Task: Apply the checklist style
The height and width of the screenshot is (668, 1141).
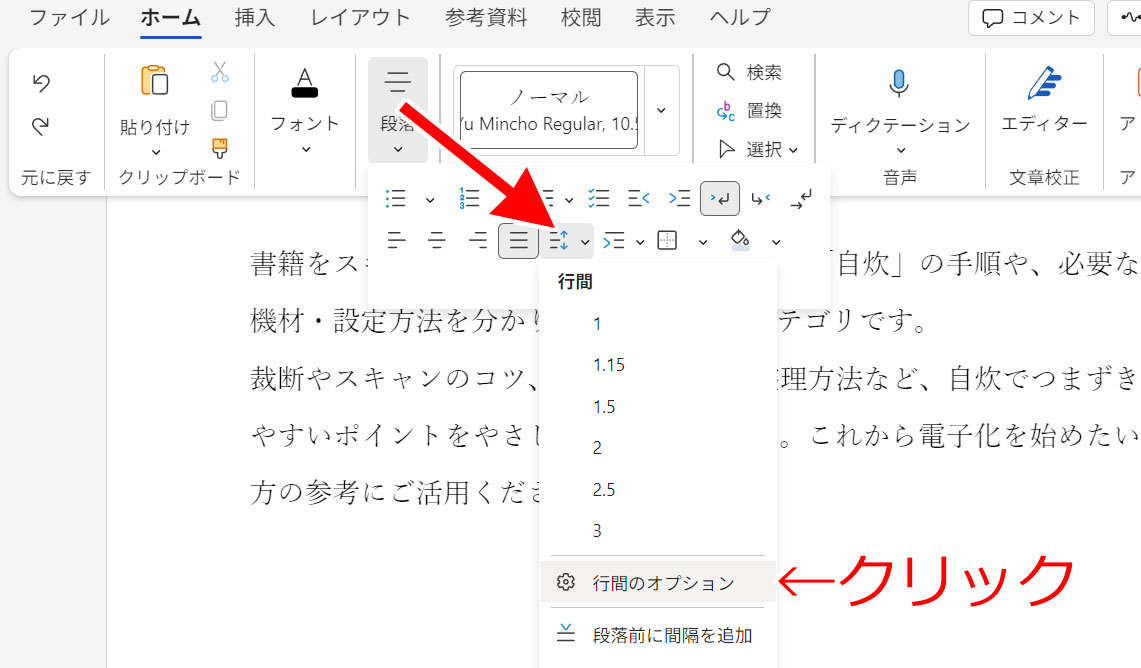Action: click(x=599, y=199)
